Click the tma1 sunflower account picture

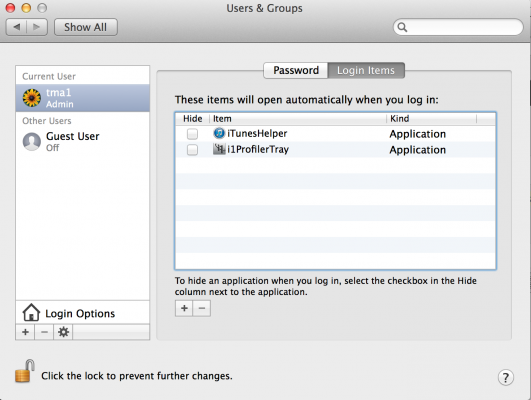pos(31,98)
